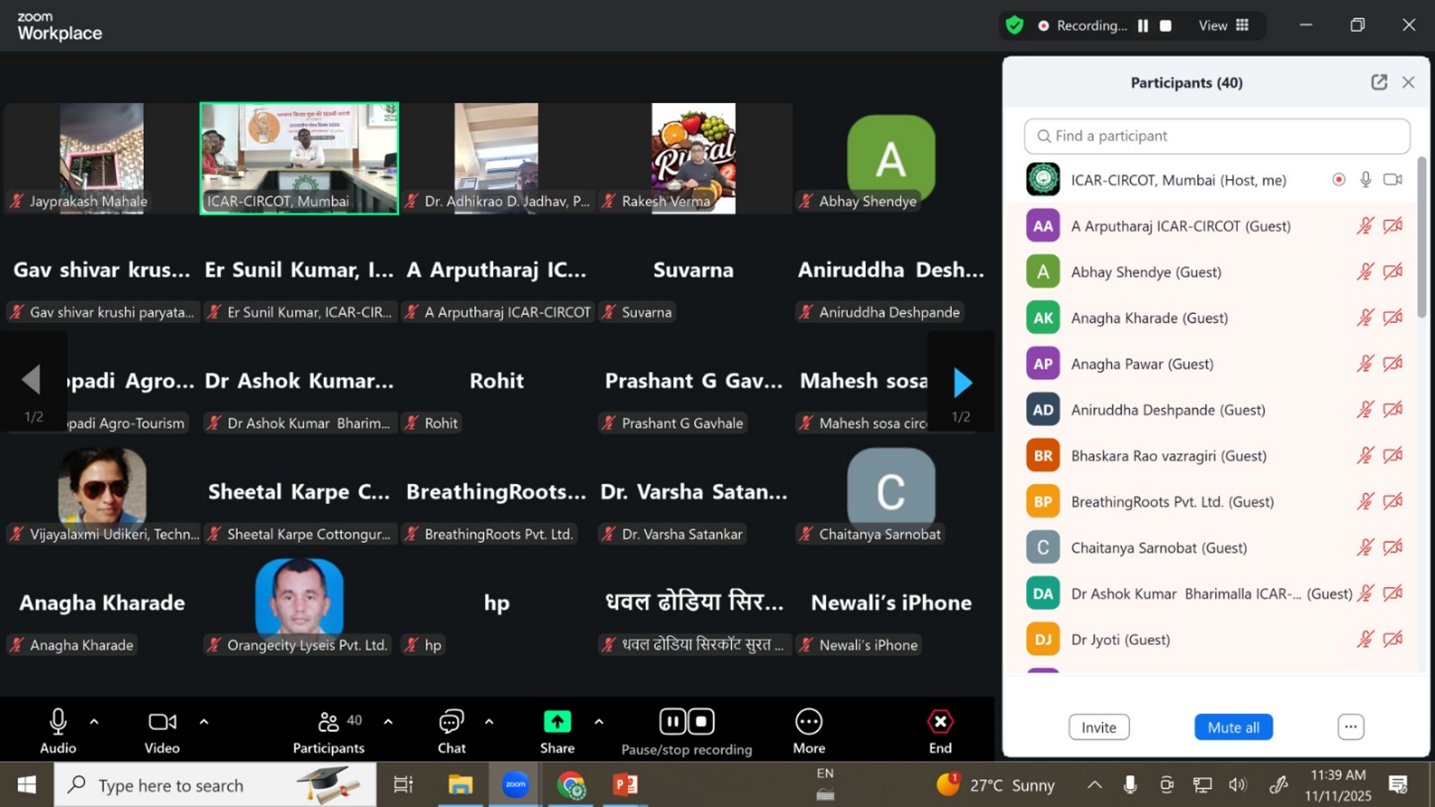Screen dimensions: 1435x807
Task: Open the Chat panel icon
Action: pos(451,722)
